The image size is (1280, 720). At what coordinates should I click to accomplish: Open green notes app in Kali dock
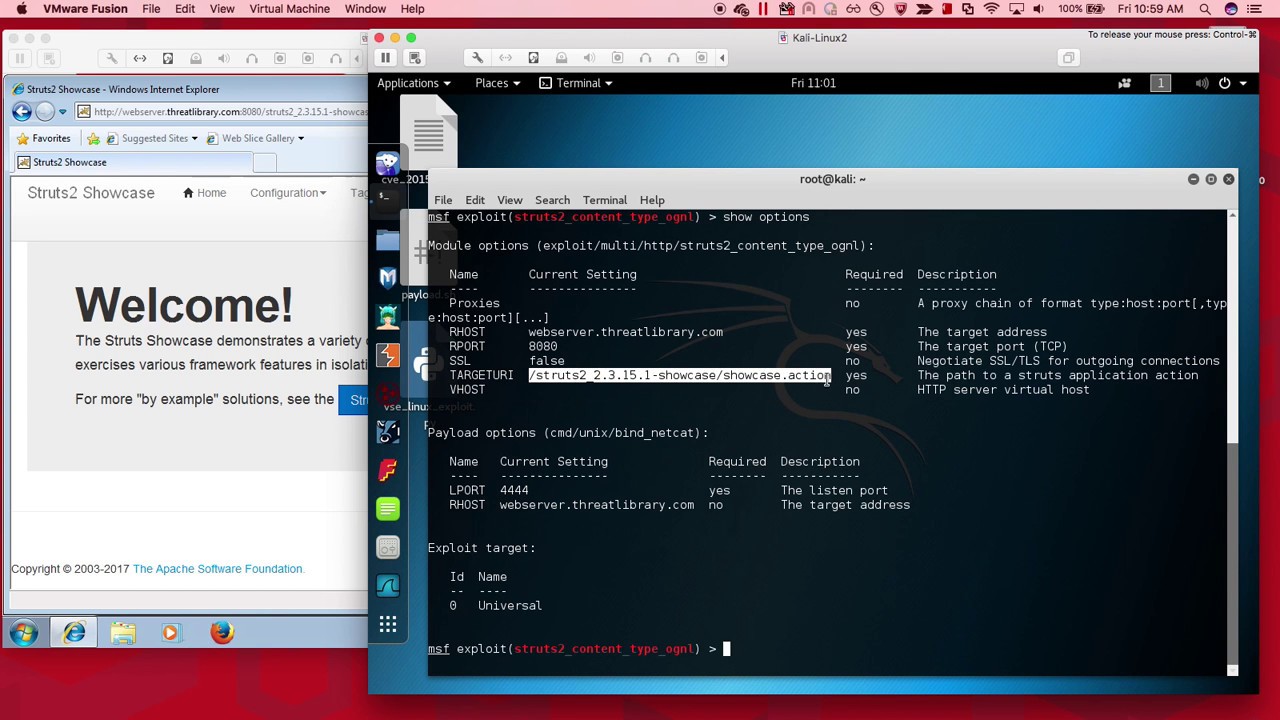click(388, 509)
